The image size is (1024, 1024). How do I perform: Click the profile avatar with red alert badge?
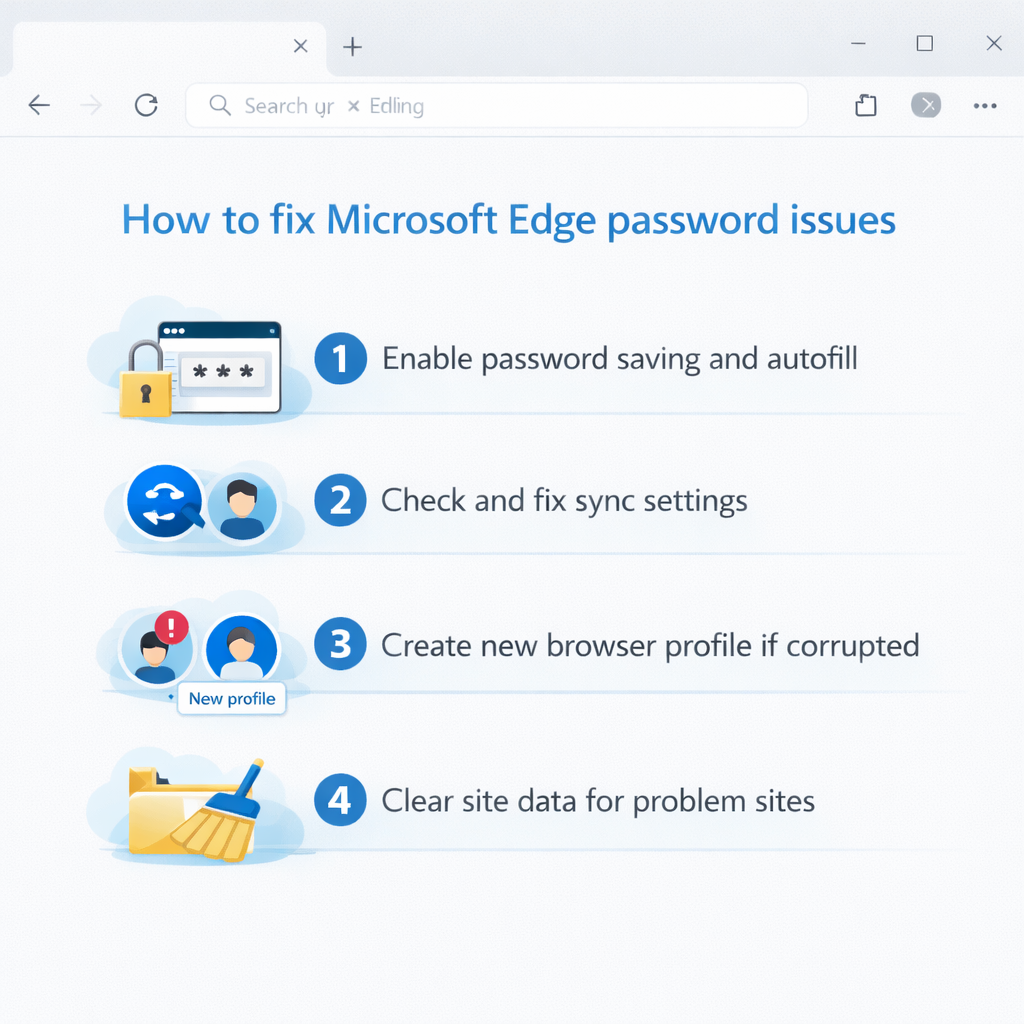pyautogui.click(x=155, y=648)
